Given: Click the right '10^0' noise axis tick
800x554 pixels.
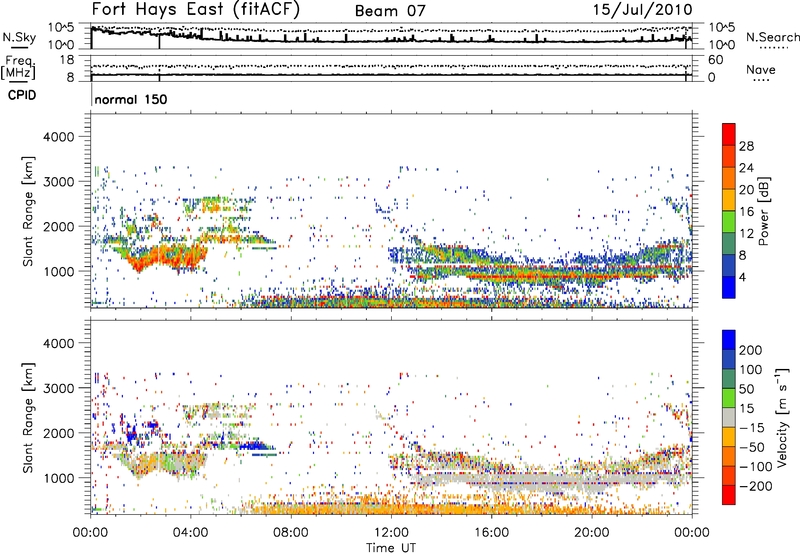Looking at the screenshot, I should [721, 45].
